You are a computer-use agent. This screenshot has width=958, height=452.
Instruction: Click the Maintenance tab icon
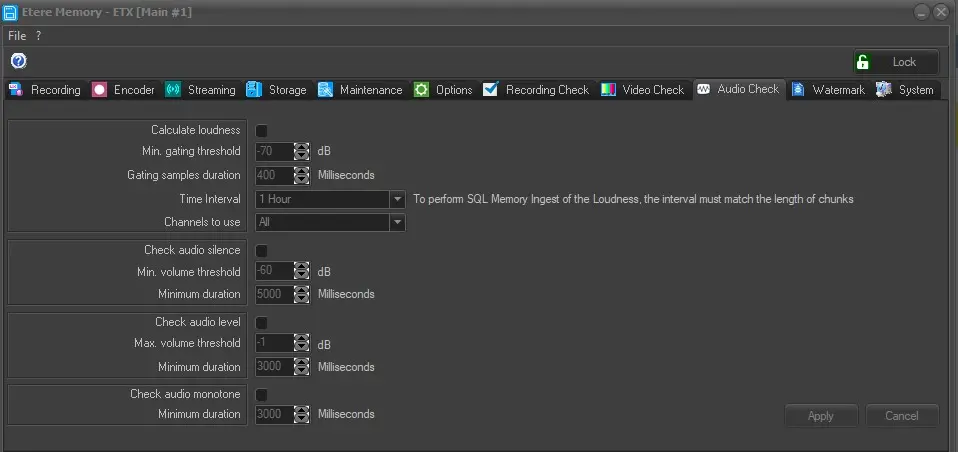(x=326, y=90)
